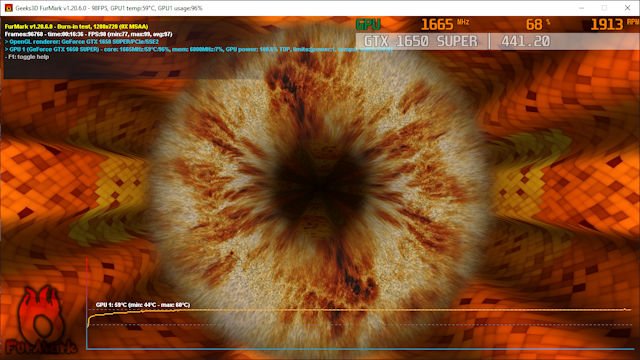Click the Frames and FPS statistics line
The width and height of the screenshot is (640, 360).
(89, 34)
